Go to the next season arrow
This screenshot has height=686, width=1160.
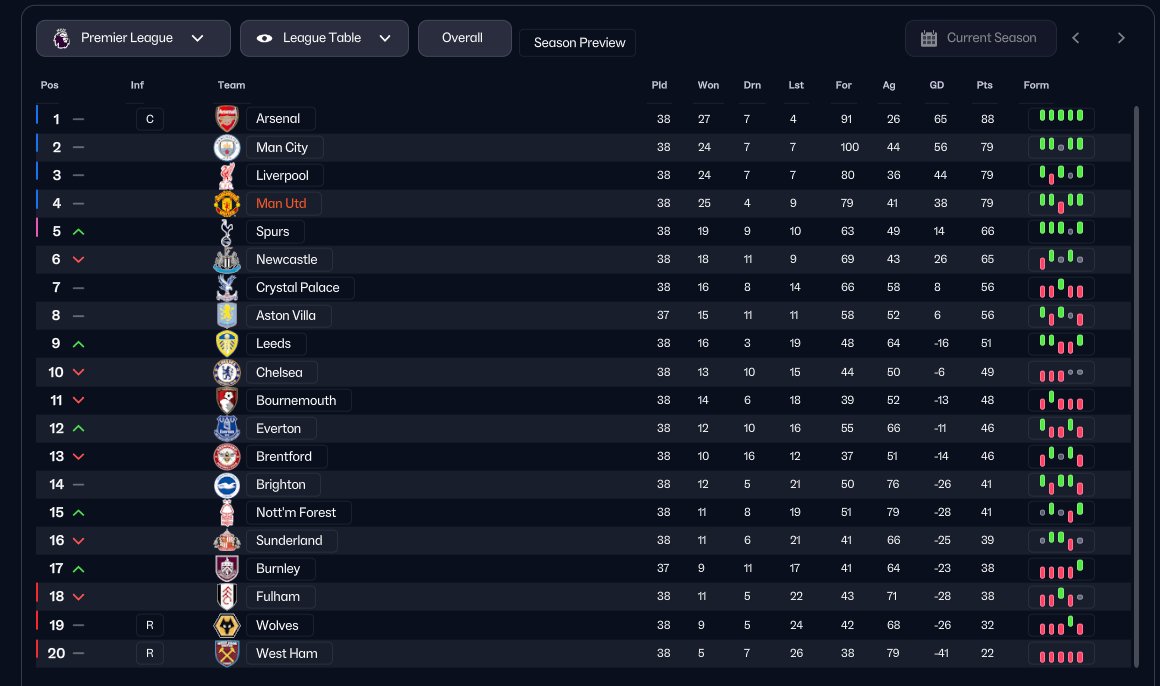(1121, 38)
